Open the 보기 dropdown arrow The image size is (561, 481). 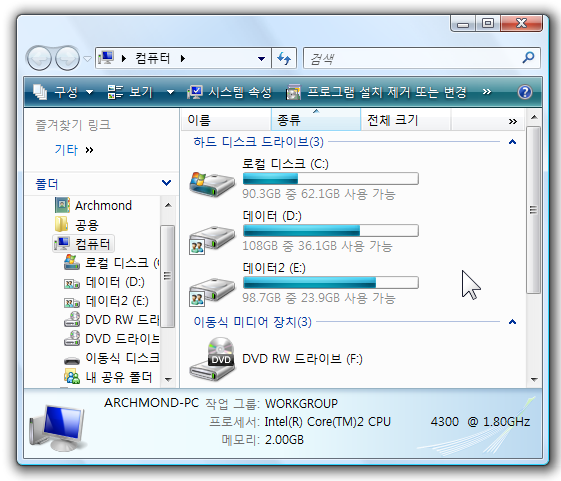170,92
